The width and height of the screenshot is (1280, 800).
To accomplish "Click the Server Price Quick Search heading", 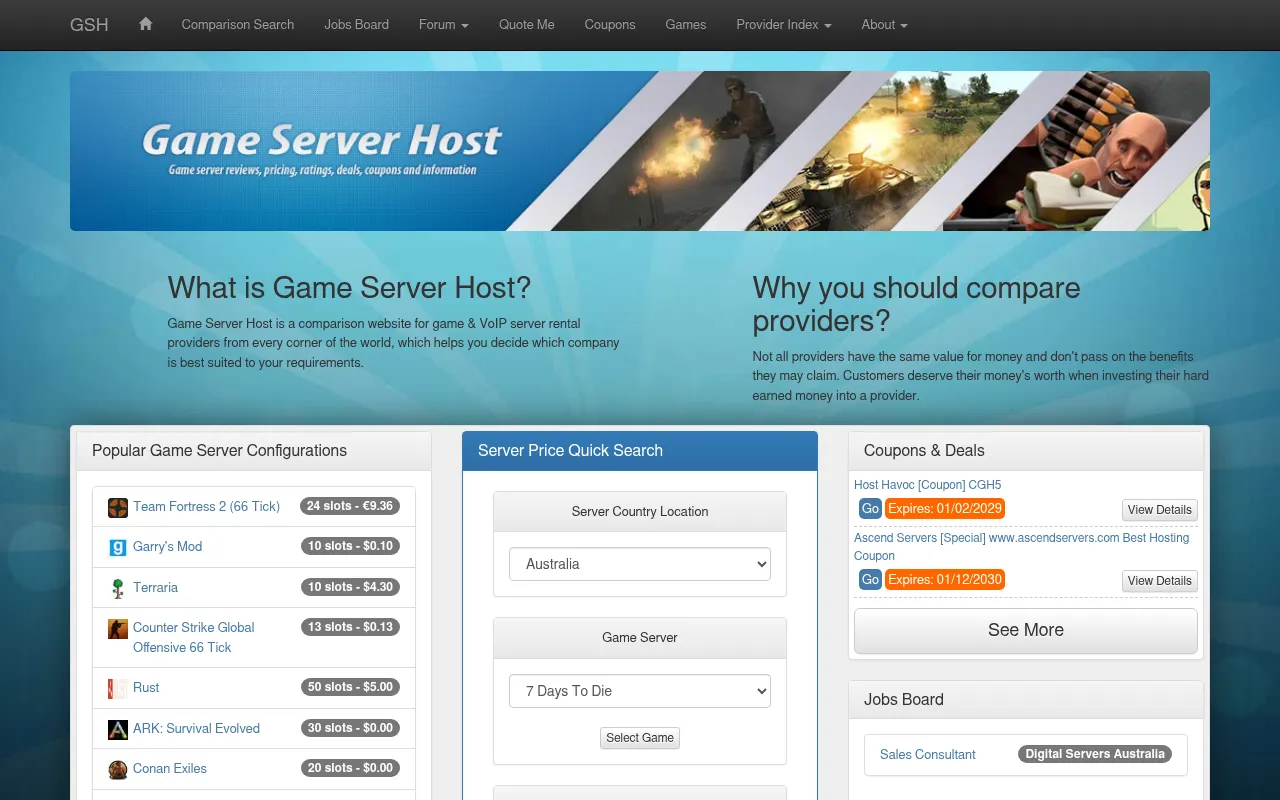I will click(570, 450).
